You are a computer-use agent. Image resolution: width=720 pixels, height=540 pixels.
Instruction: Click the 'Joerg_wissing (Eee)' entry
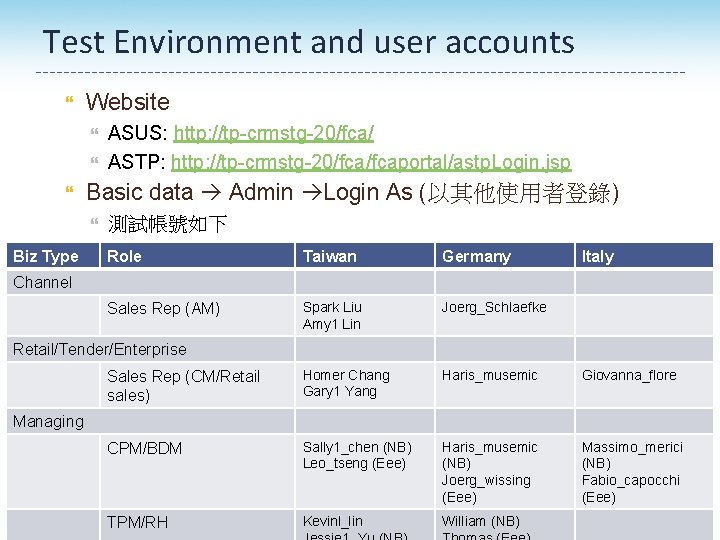(486, 489)
